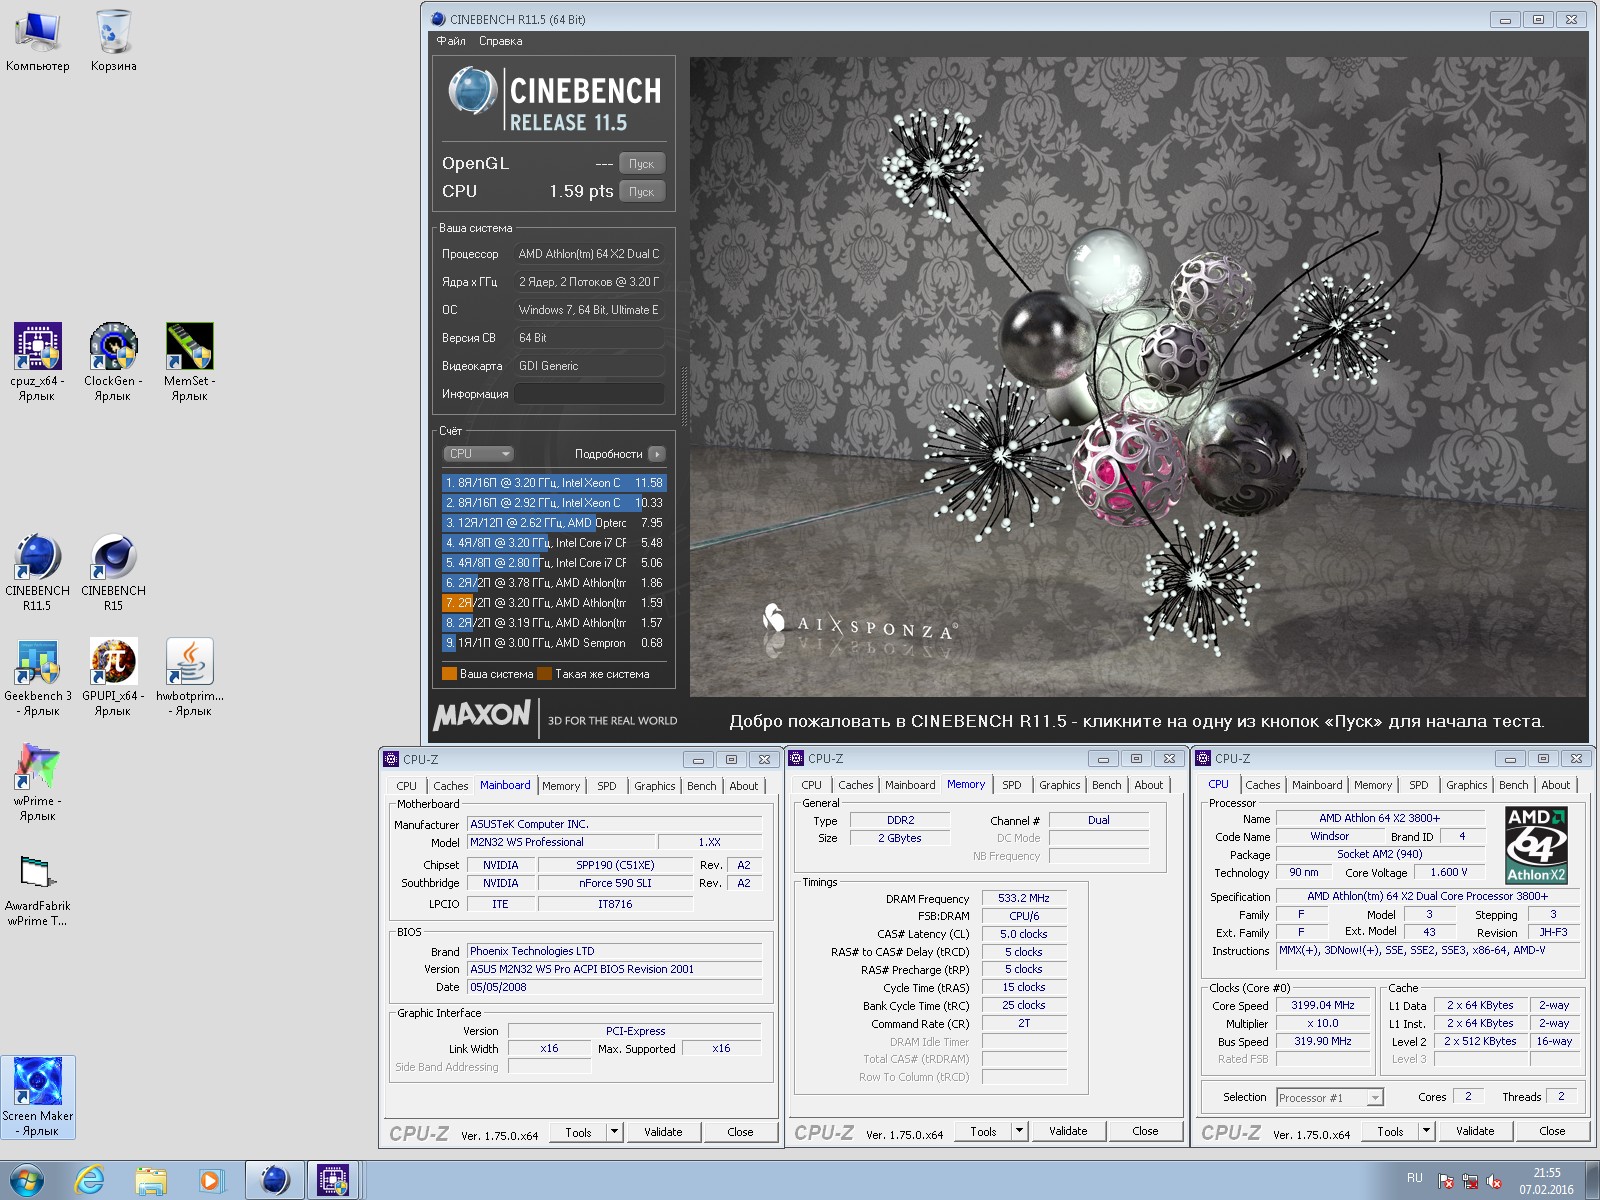Click the empty Информация field
The image size is (1600, 1200).
[589, 394]
